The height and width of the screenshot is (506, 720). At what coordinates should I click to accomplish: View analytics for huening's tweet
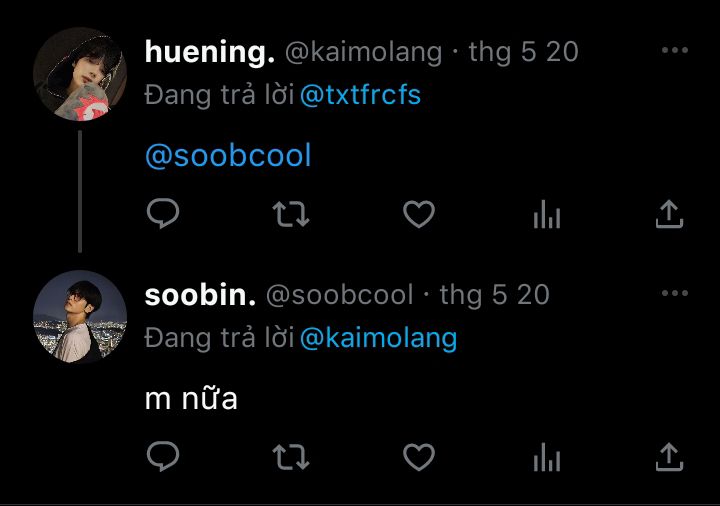click(x=547, y=214)
